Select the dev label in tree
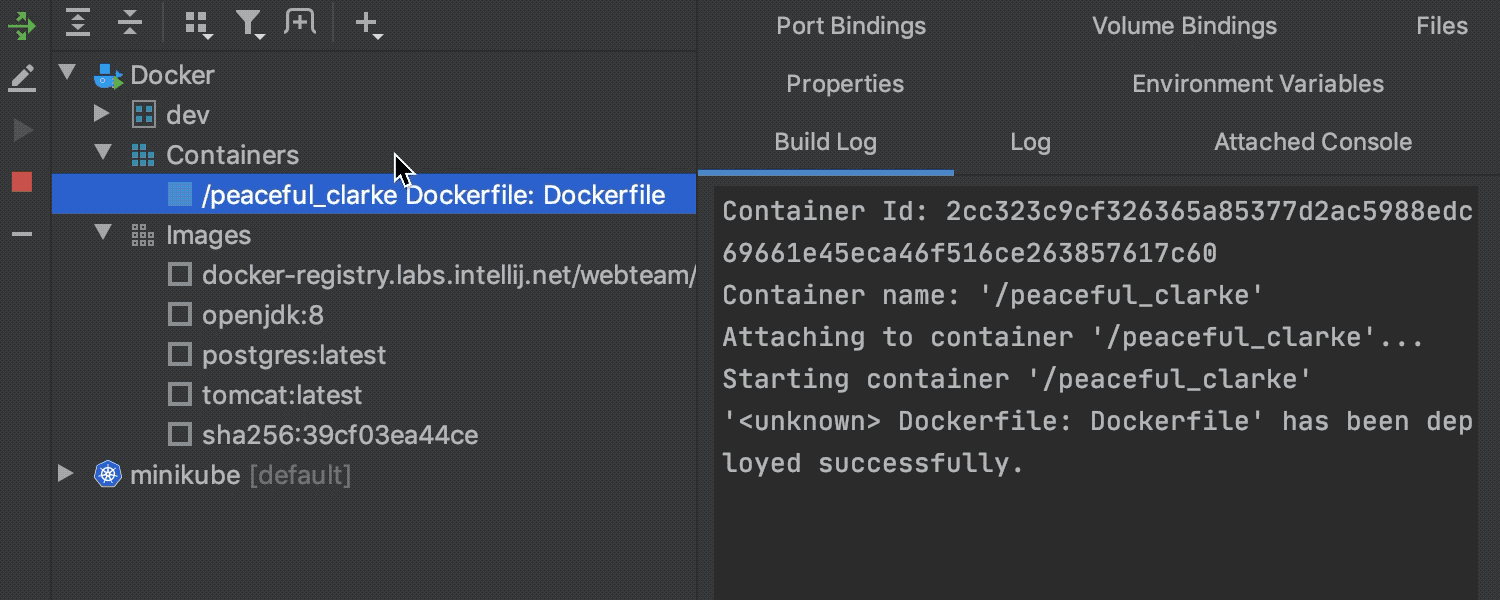The image size is (1500, 600). click(188, 115)
